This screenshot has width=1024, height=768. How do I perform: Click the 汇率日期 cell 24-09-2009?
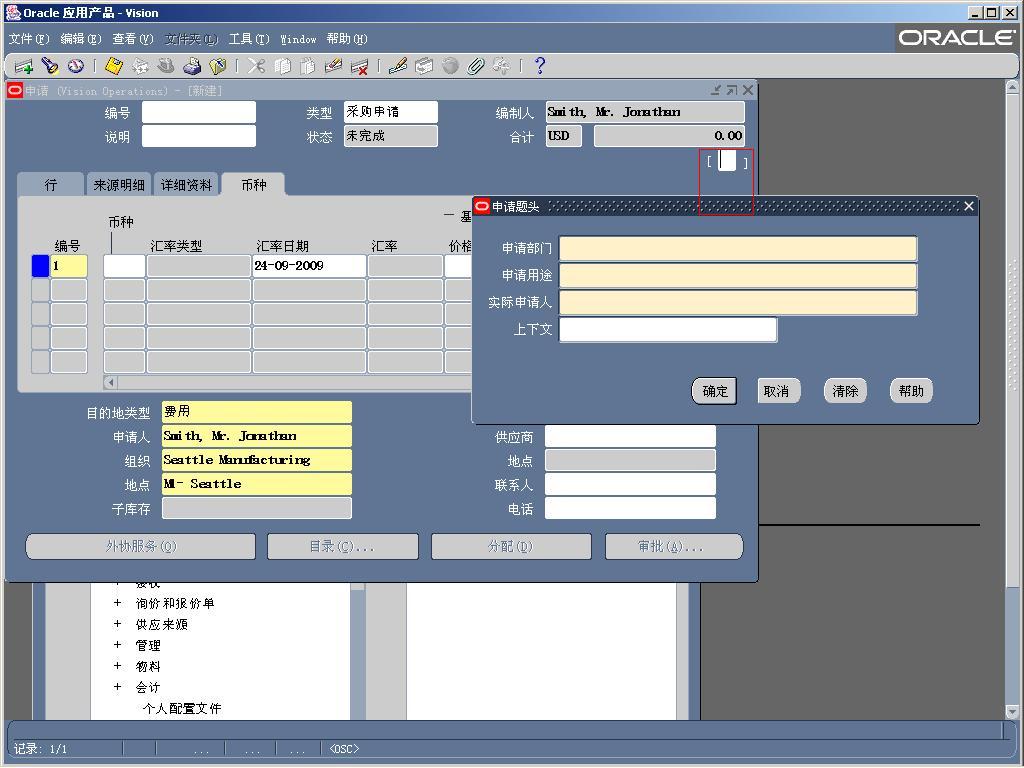(x=309, y=266)
